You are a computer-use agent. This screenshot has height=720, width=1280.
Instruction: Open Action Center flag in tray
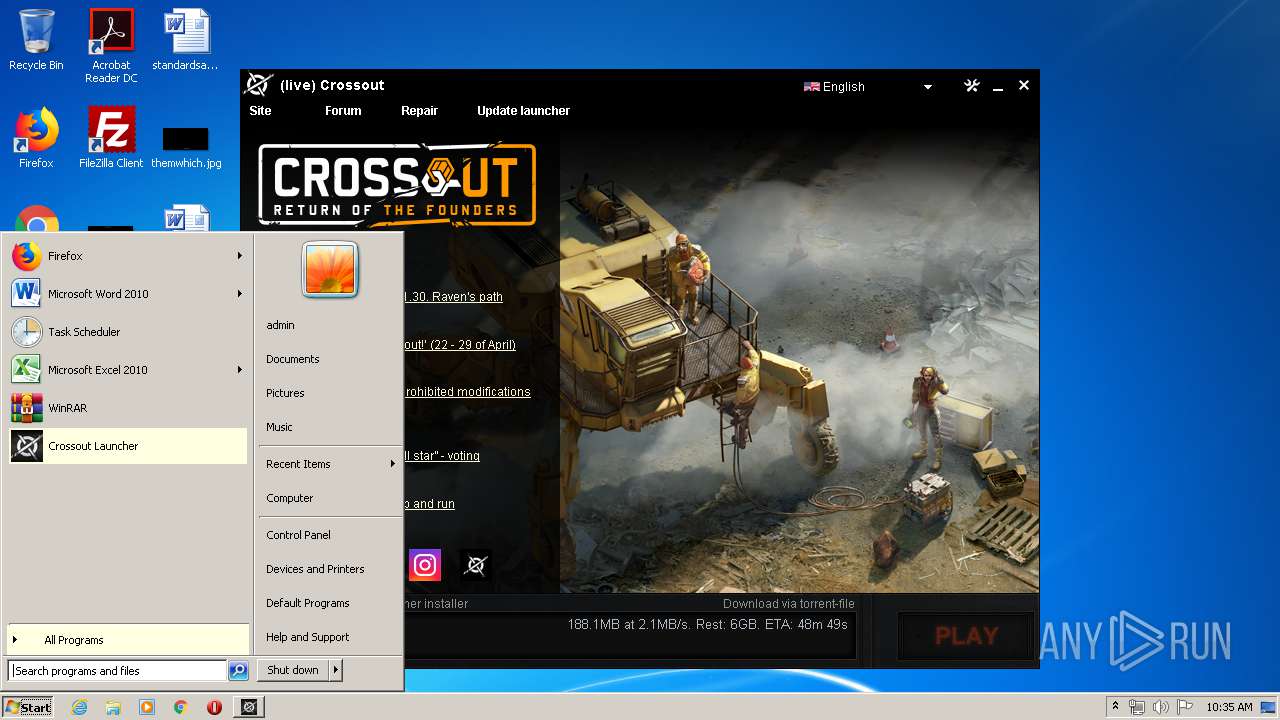coord(1184,707)
